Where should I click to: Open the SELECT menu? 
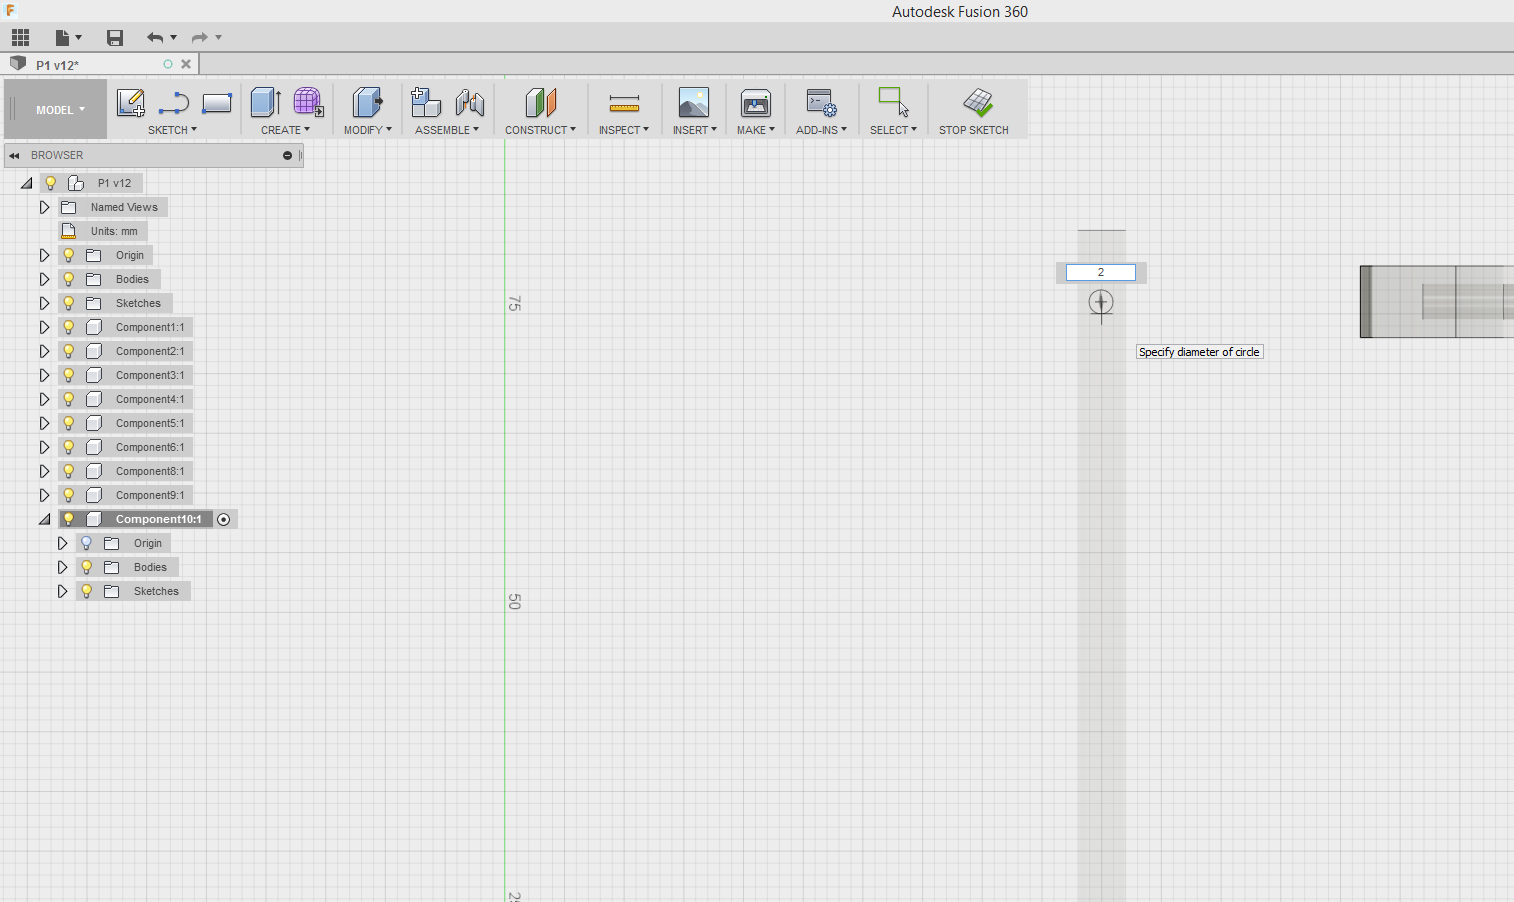[x=893, y=130]
